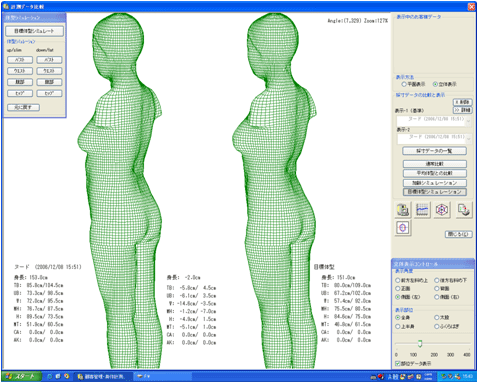Click the 元に戻す reset button
The image size is (478, 383).
point(23,107)
